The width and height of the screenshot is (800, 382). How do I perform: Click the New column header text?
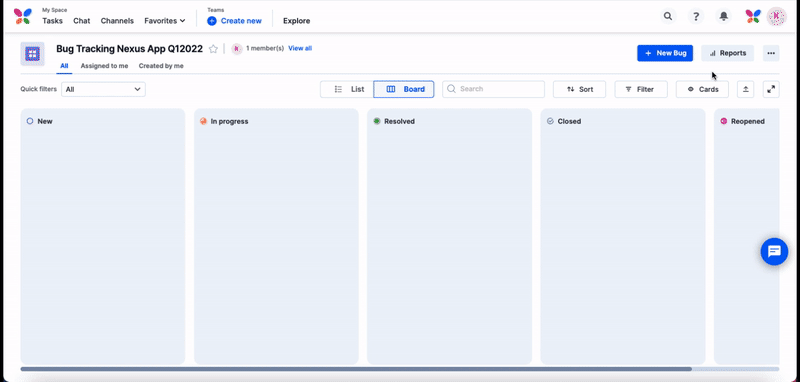tap(45, 121)
